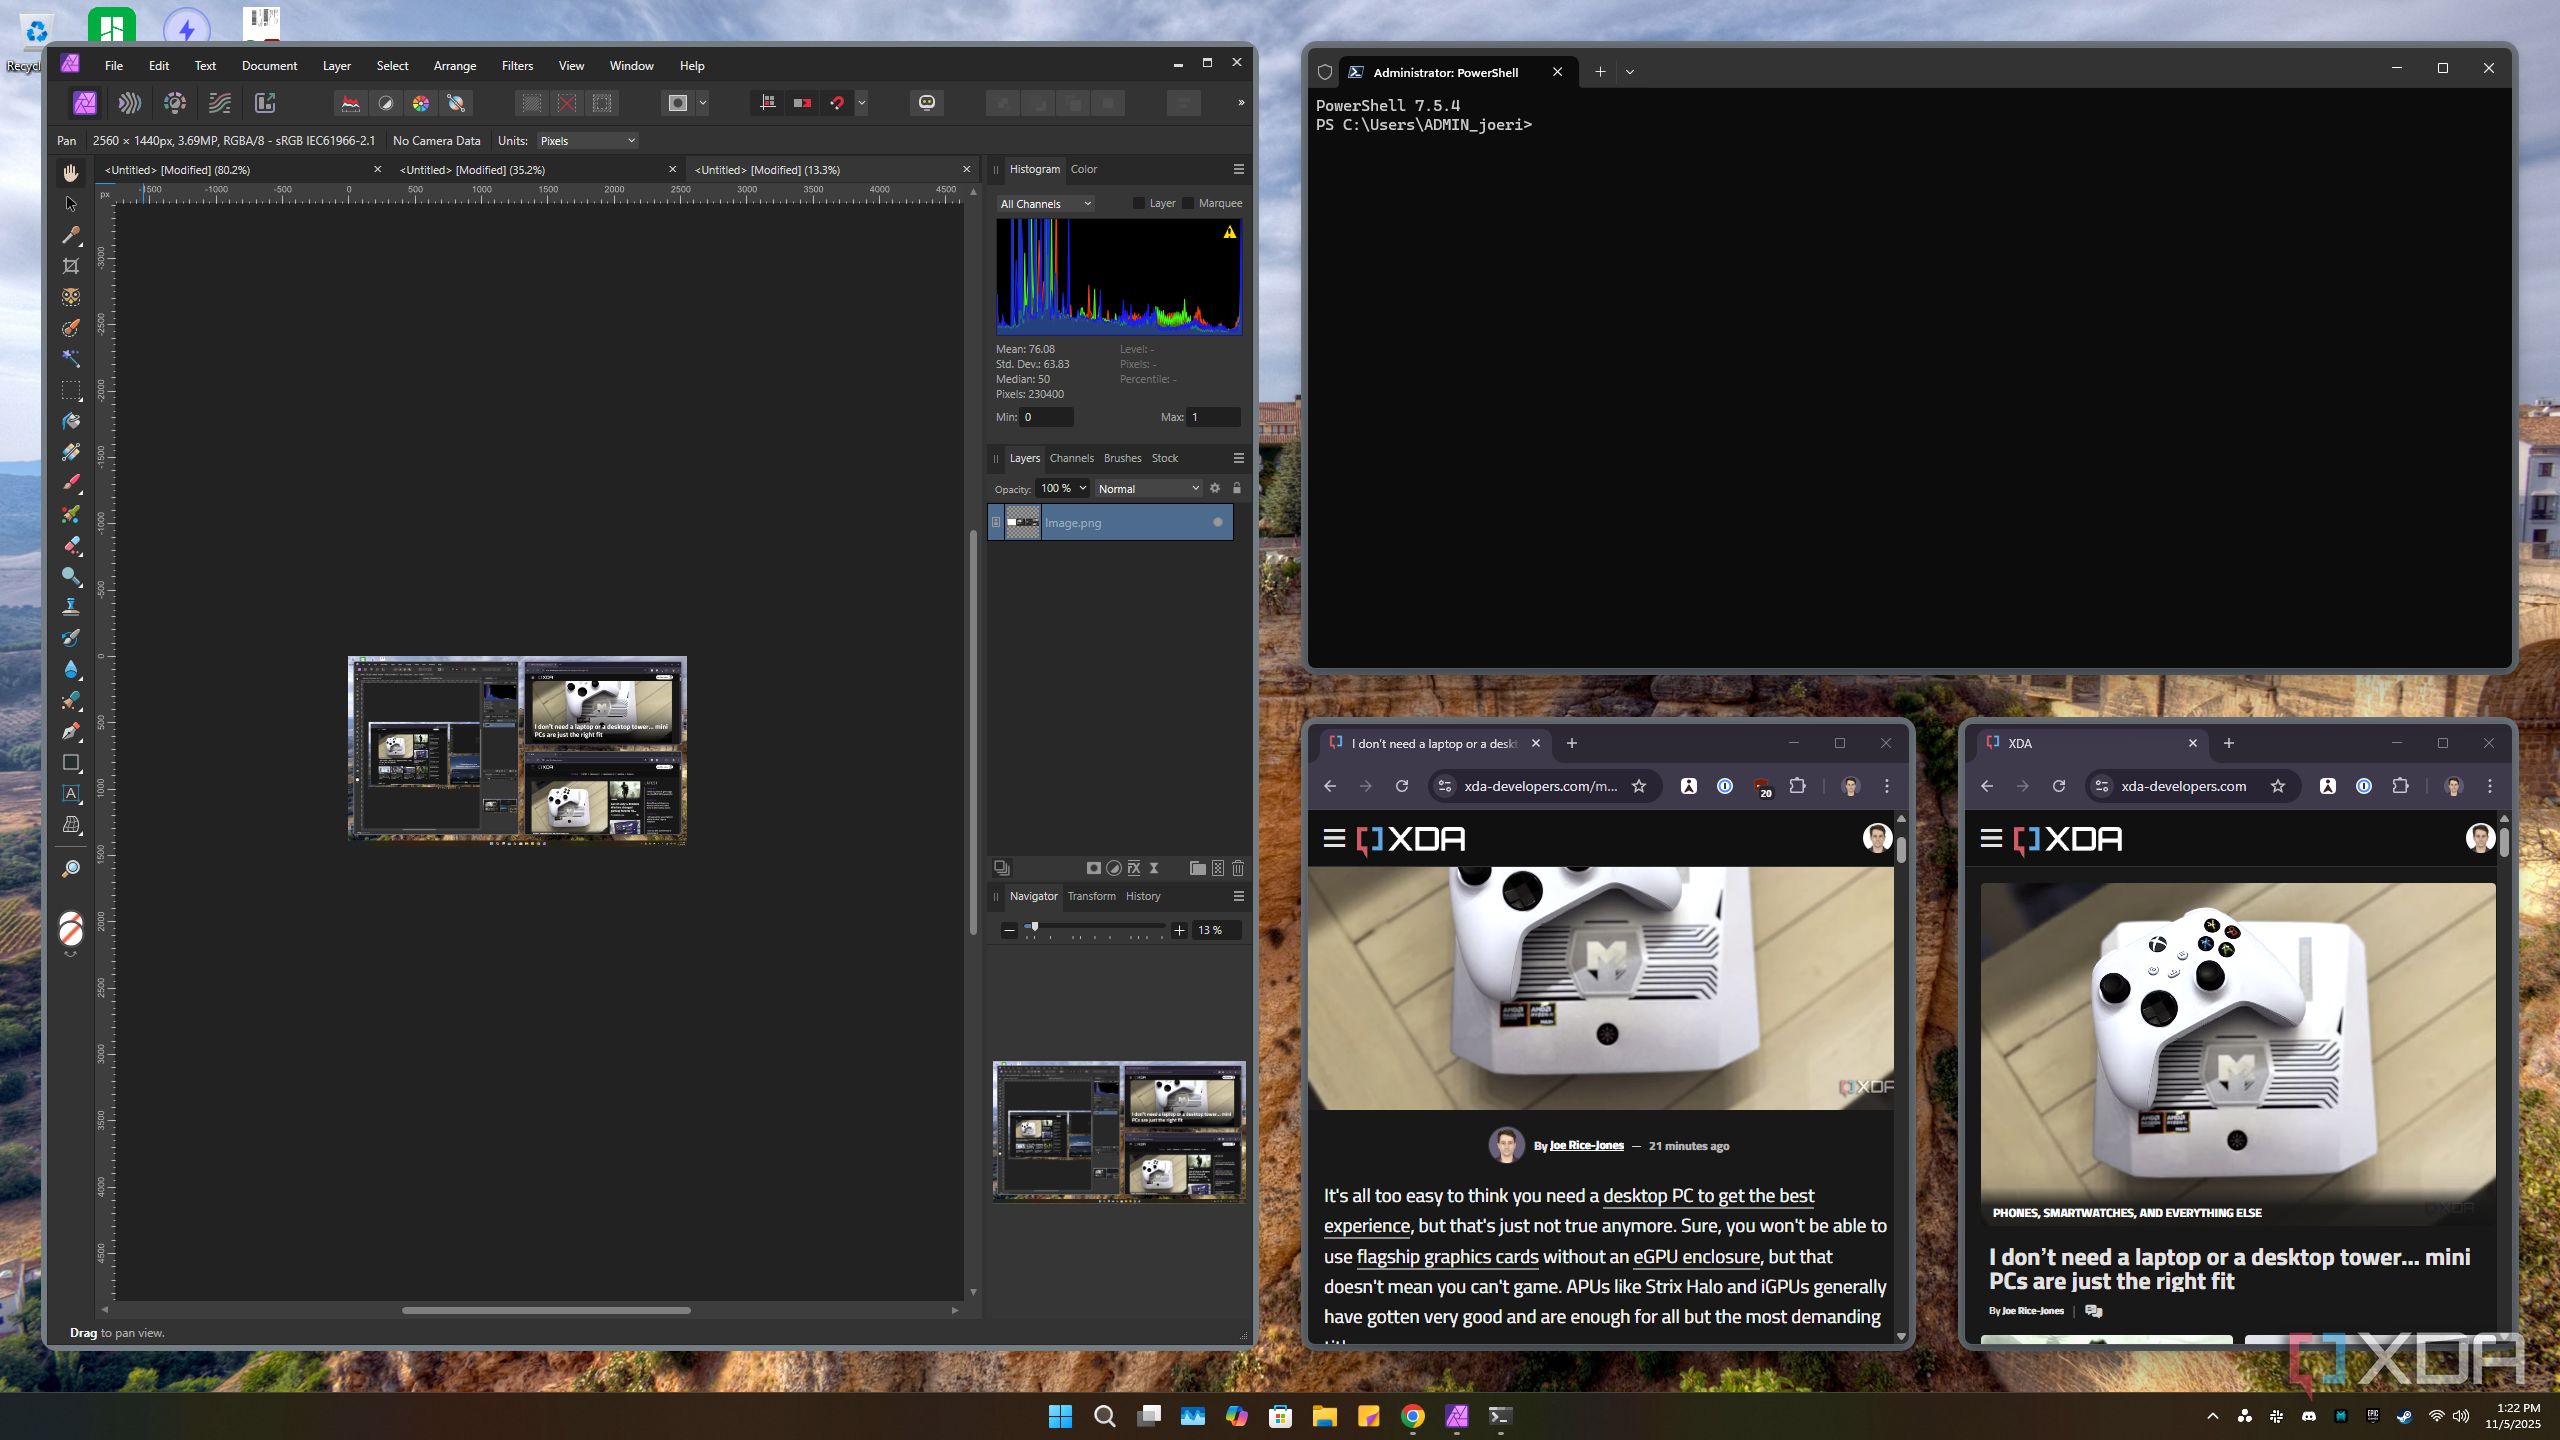Toggle snapping magnet icon

coord(838,103)
